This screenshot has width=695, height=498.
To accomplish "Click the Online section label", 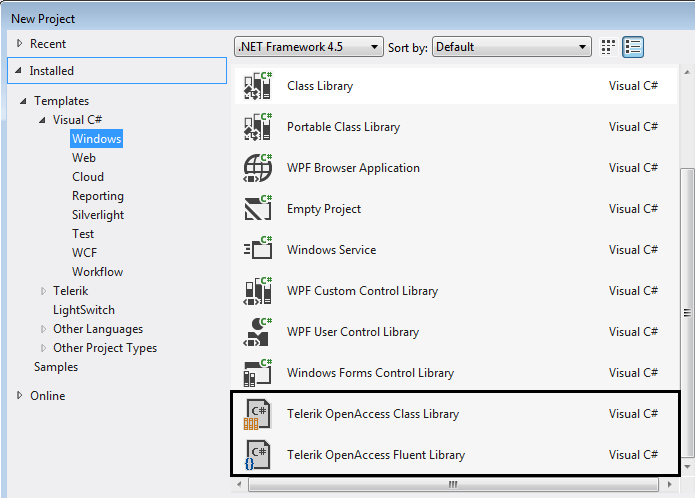I will pyautogui.click(x=47, y=396).
